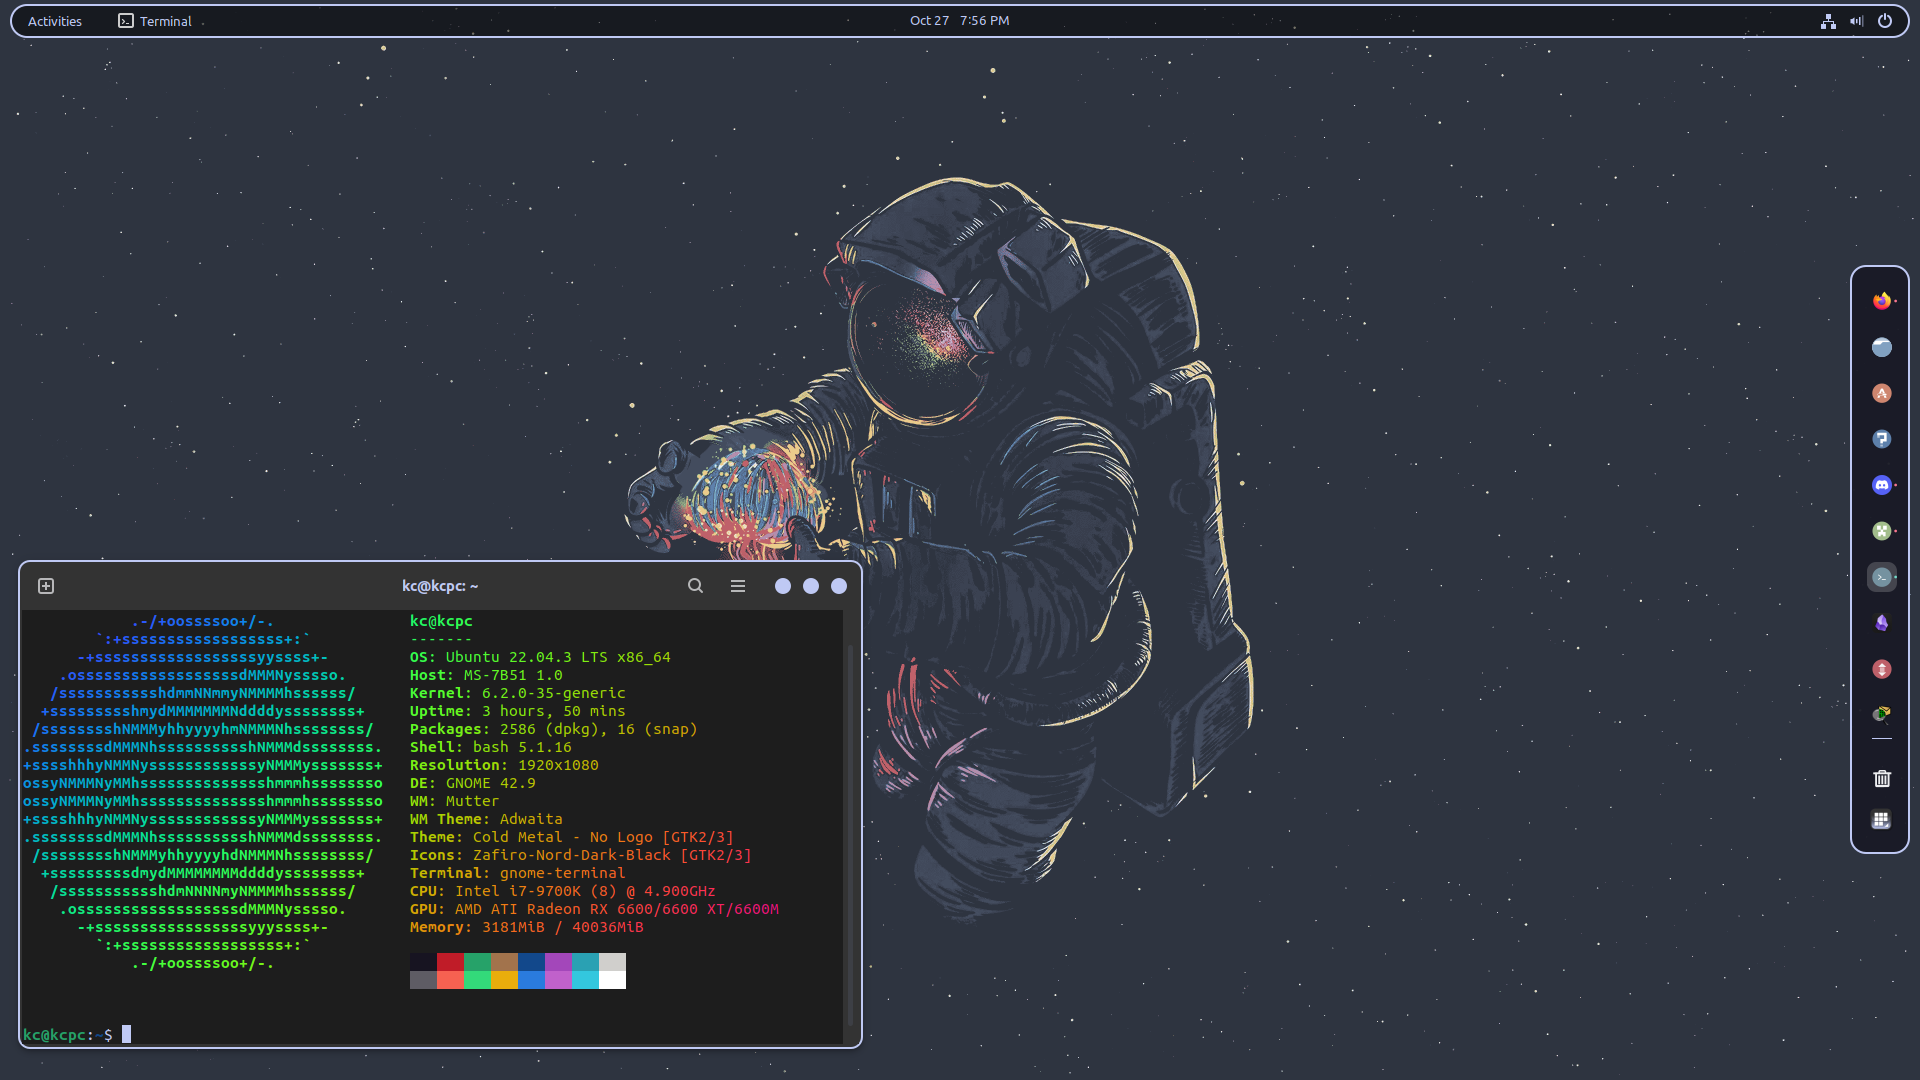Click the volume indicator in the top bar
This screenshot has height=1080, width=1920.
[1856, 21]
